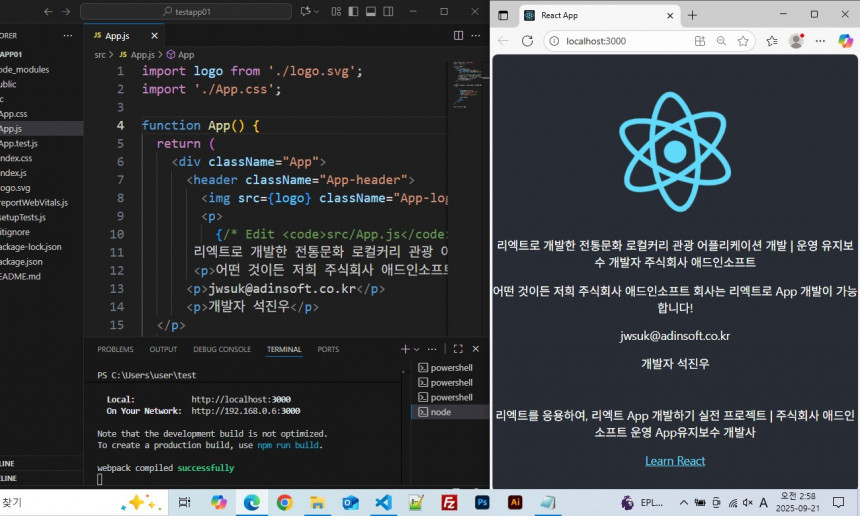Show hidden system tray icons chevron
860x516 pixels.
click(683, 502)
